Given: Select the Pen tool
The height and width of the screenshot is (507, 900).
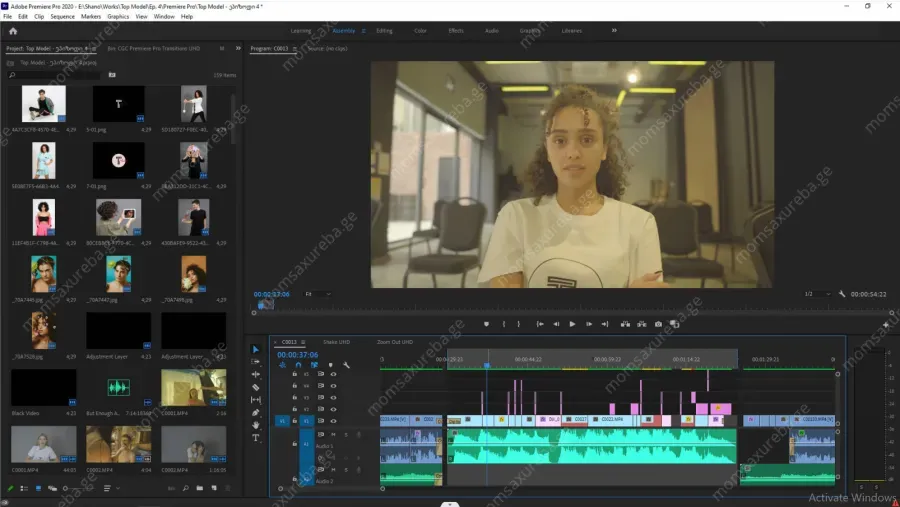Looking at the screenshot, I should coord(256,412).
